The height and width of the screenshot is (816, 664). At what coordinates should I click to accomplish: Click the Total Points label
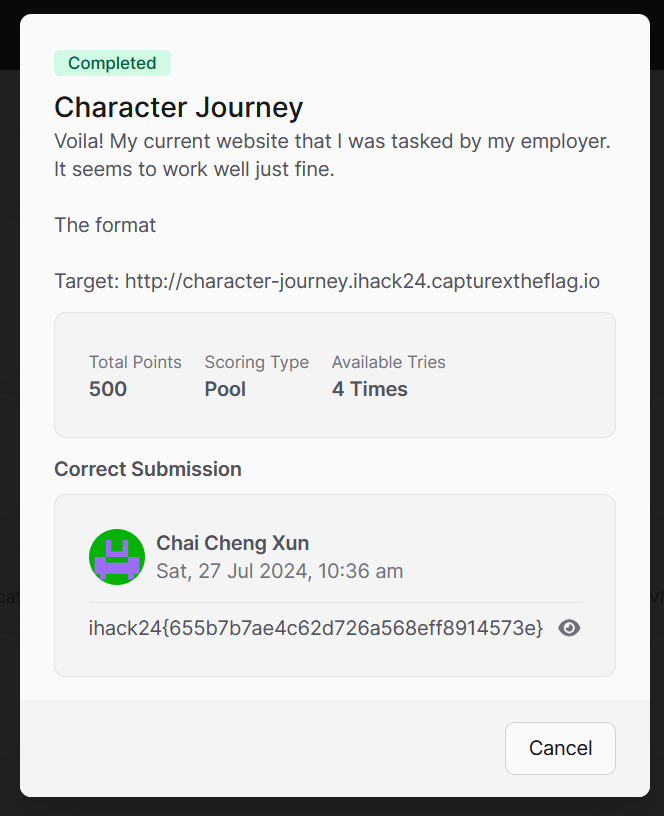tap(135, 362)
